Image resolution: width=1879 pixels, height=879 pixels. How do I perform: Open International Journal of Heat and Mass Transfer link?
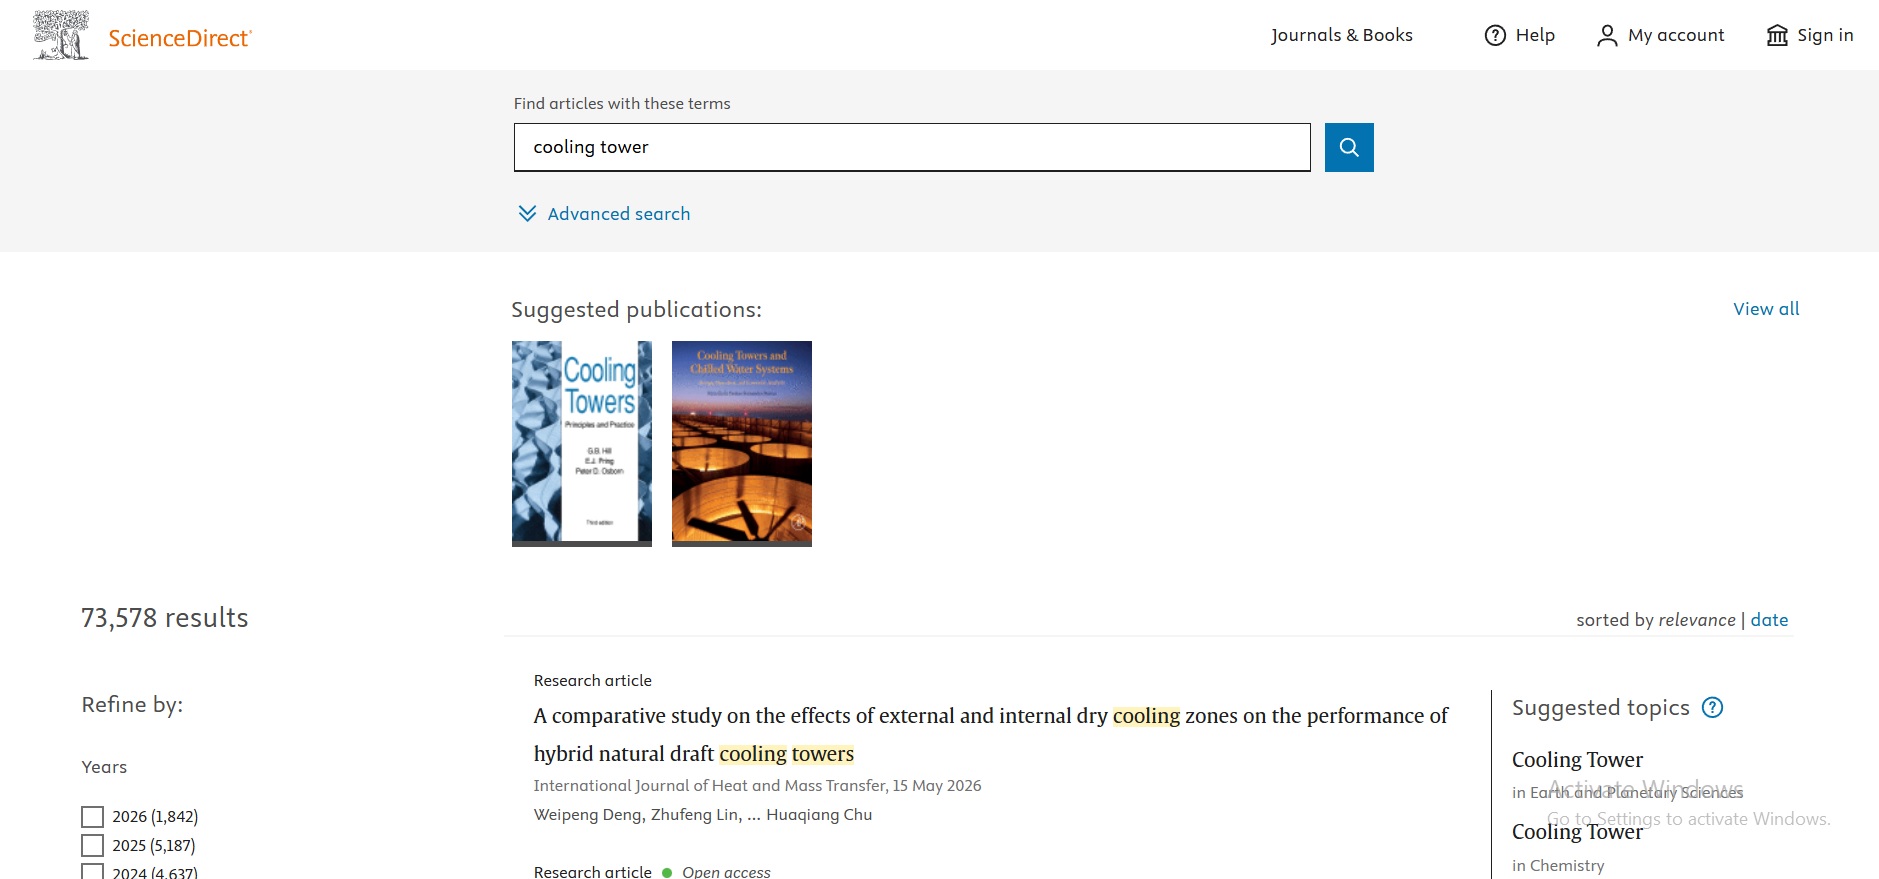click(709, 786)
